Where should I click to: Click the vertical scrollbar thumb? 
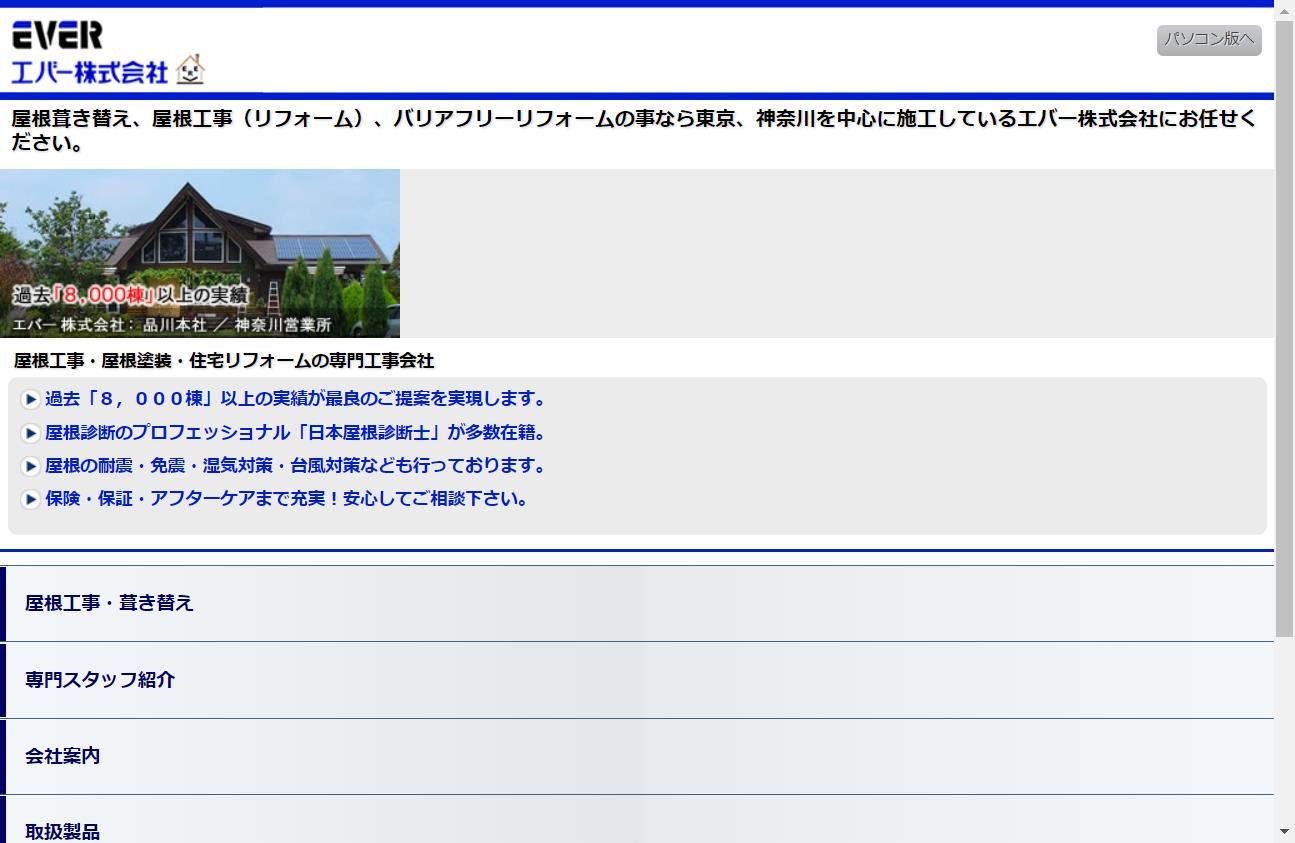[1284, 328]
